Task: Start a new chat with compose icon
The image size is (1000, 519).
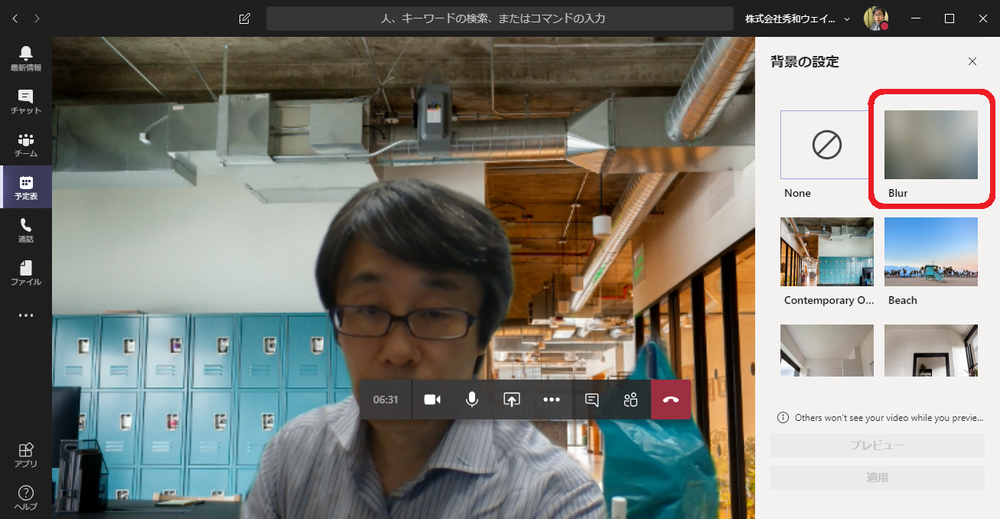Action: pos(244,18)
